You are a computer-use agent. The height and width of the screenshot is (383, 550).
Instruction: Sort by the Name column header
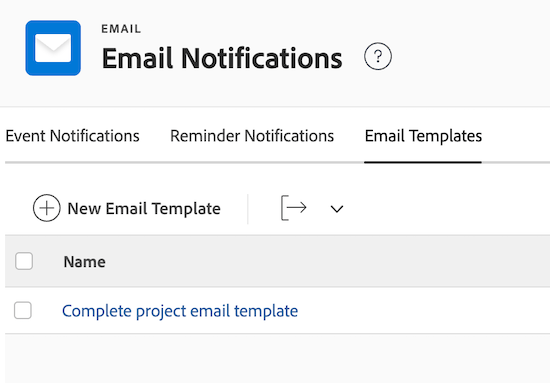[85, 262]
